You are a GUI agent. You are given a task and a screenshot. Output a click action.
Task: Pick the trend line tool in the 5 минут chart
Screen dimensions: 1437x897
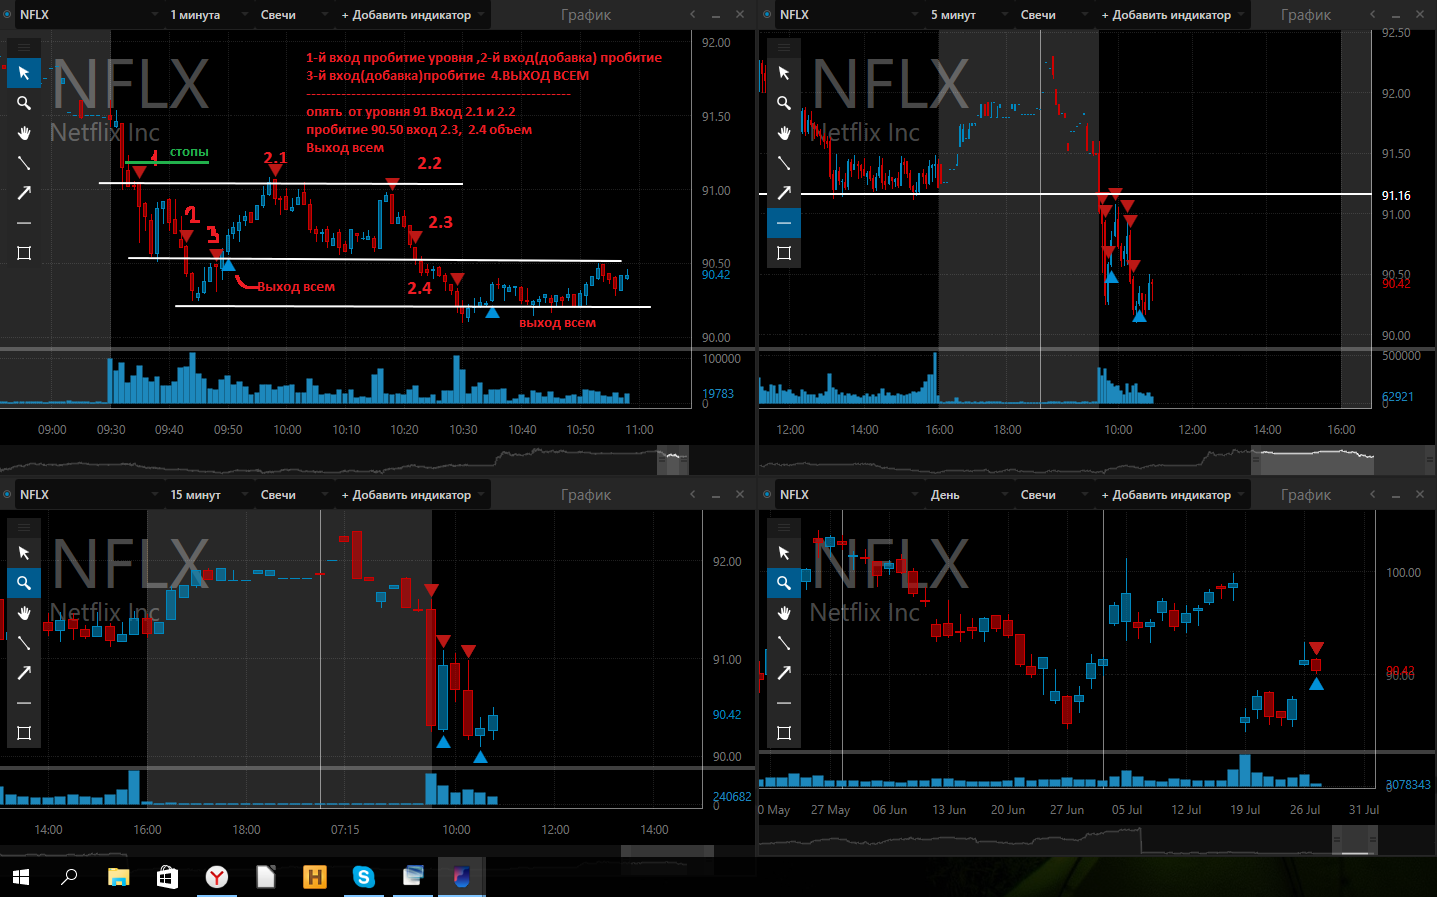[784, 163]
